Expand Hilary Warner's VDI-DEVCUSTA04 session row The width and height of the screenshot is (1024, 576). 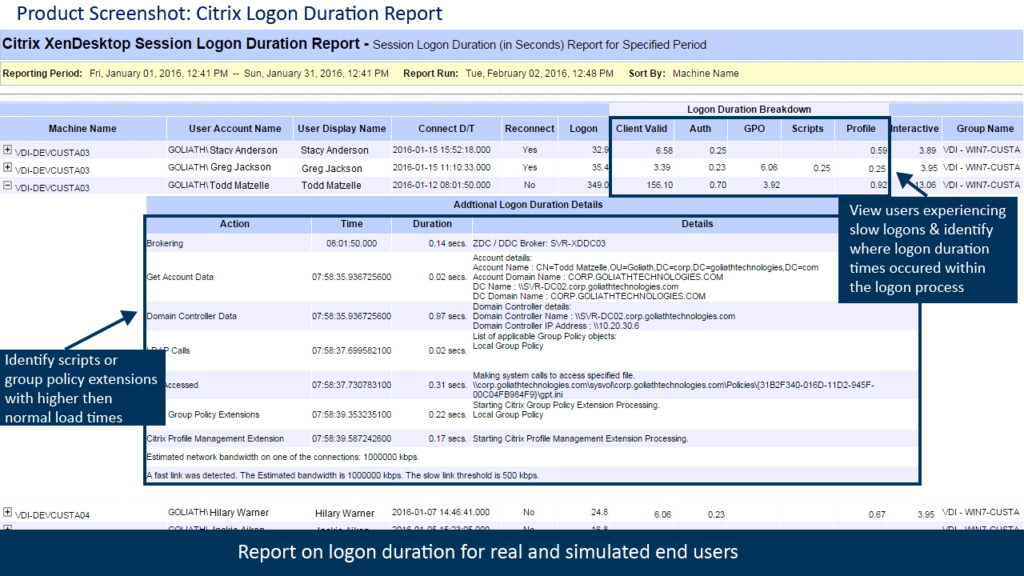(10, 511)
